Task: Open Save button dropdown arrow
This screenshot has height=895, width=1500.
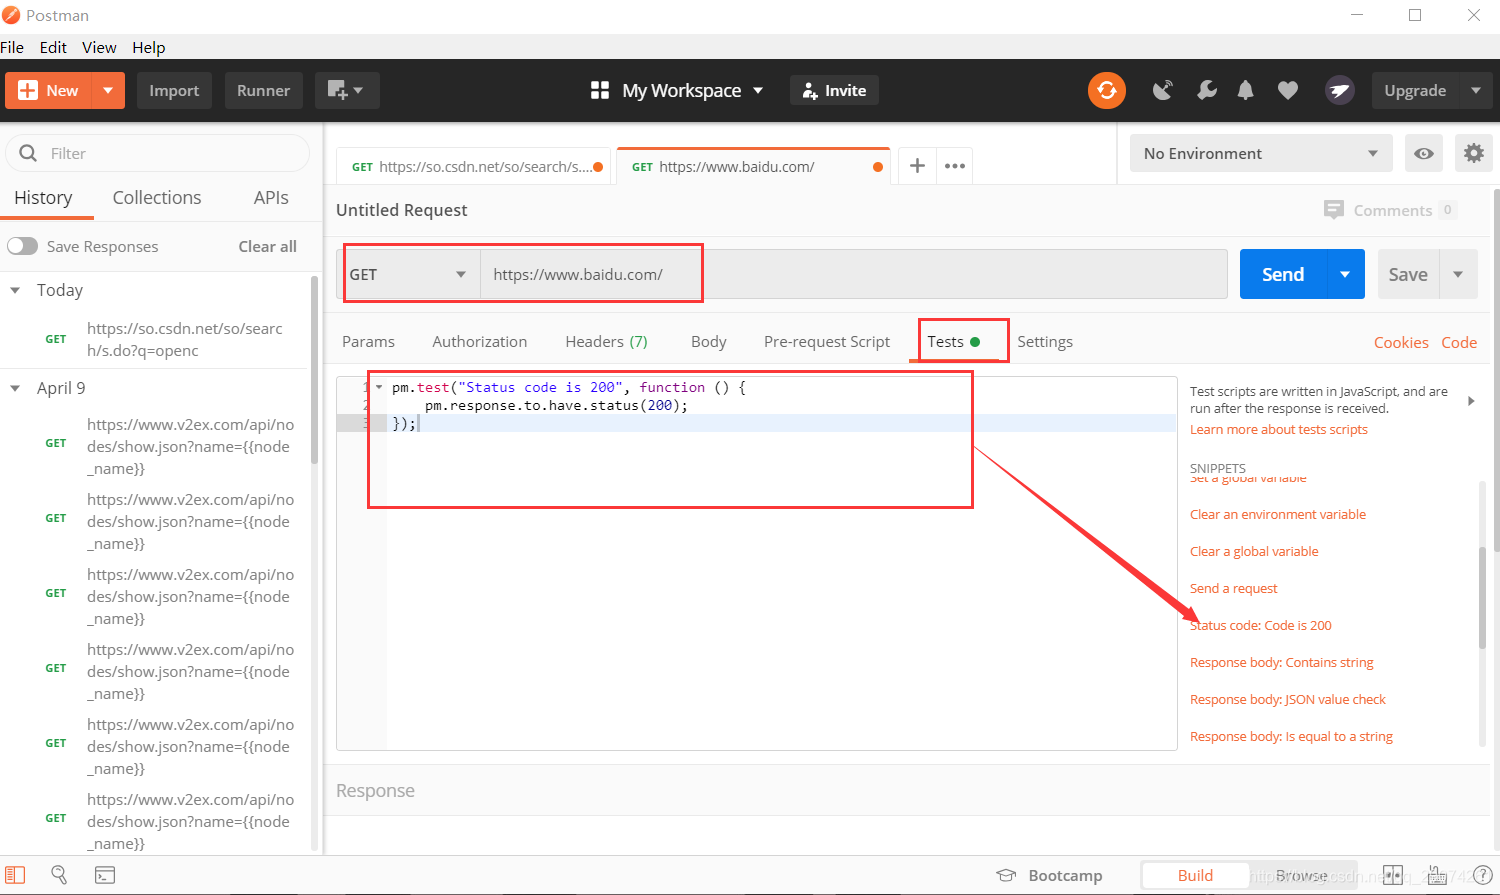Action: point(1458,274)
